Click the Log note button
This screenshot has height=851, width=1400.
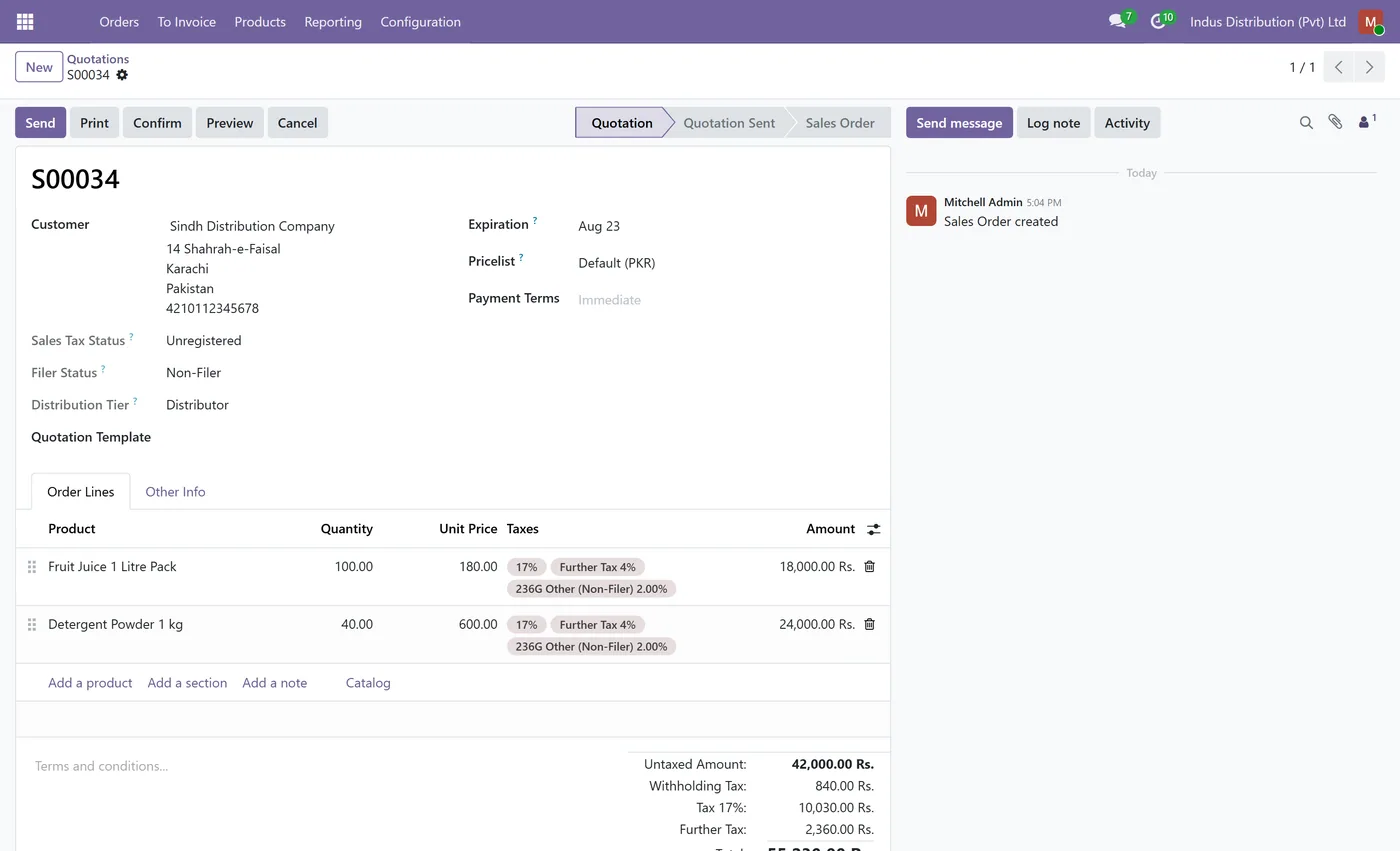(1053, 123)
